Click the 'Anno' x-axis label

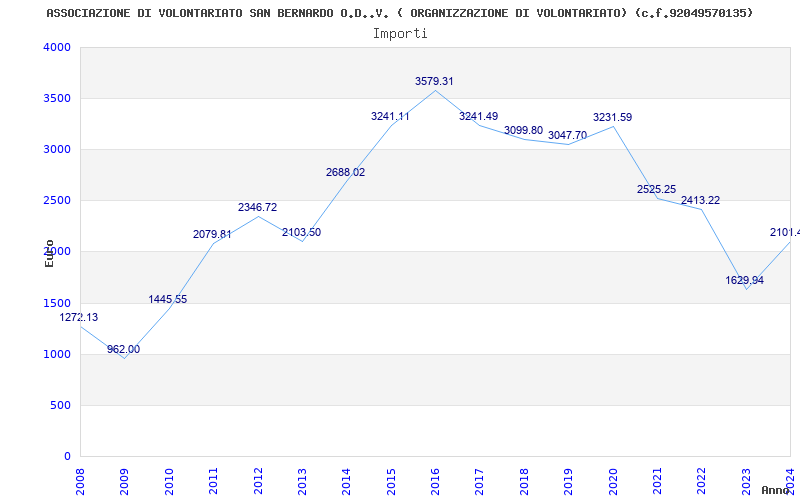775,490
